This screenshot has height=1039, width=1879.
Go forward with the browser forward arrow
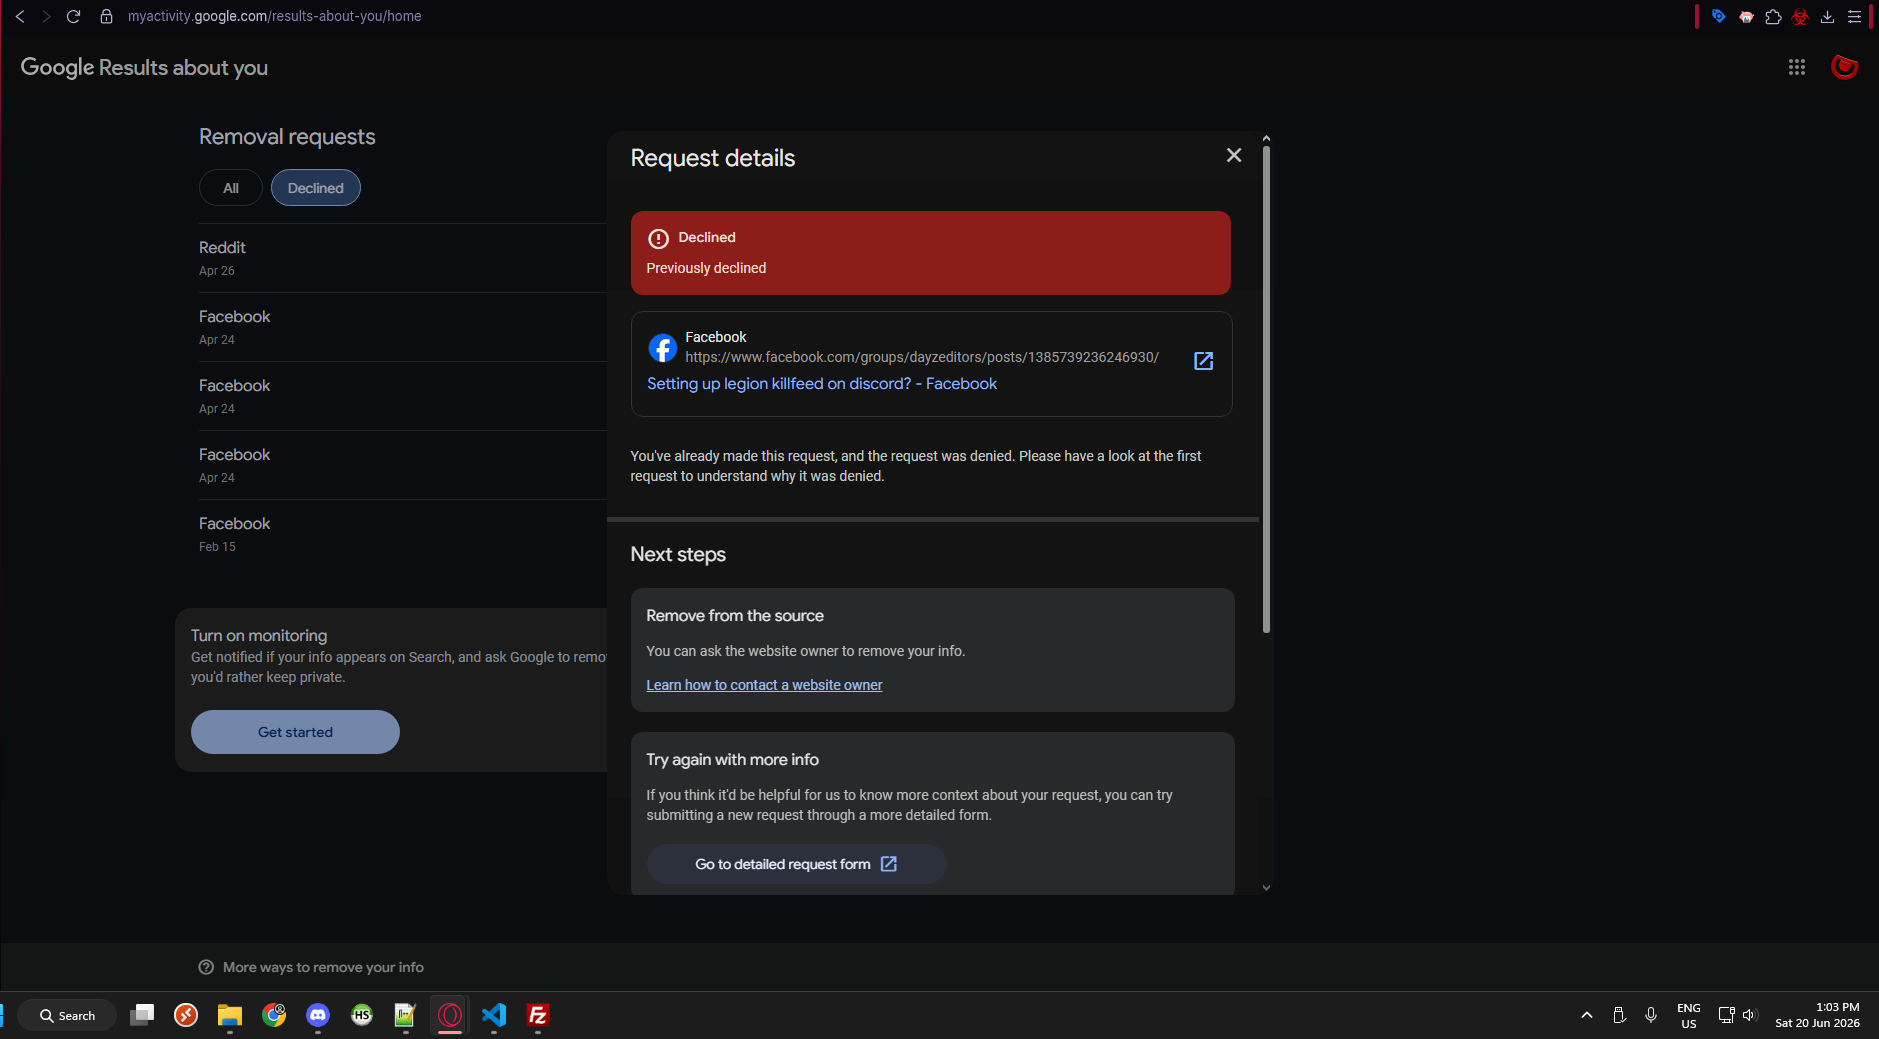[x=46, y=16]
